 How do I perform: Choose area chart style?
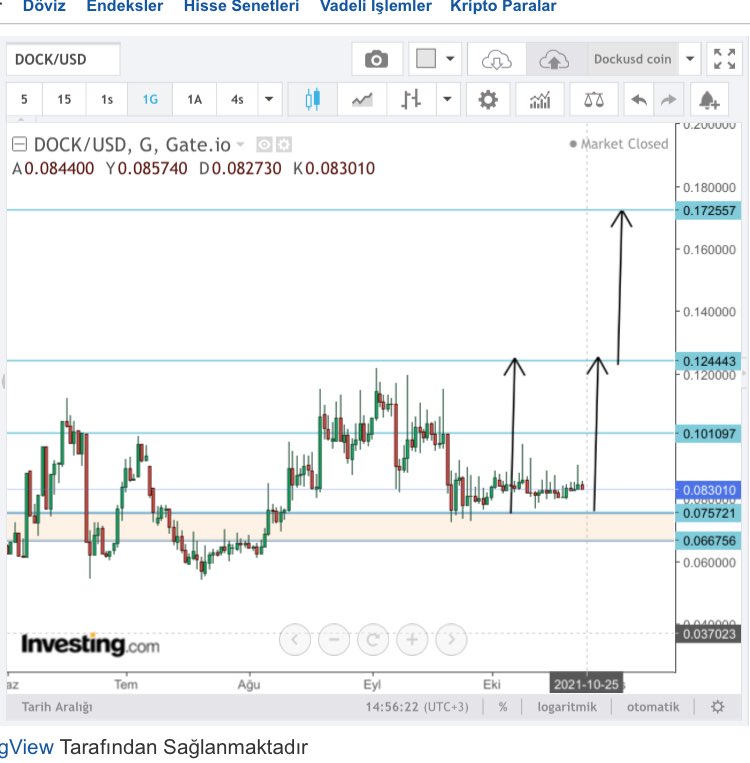[362, 99]
